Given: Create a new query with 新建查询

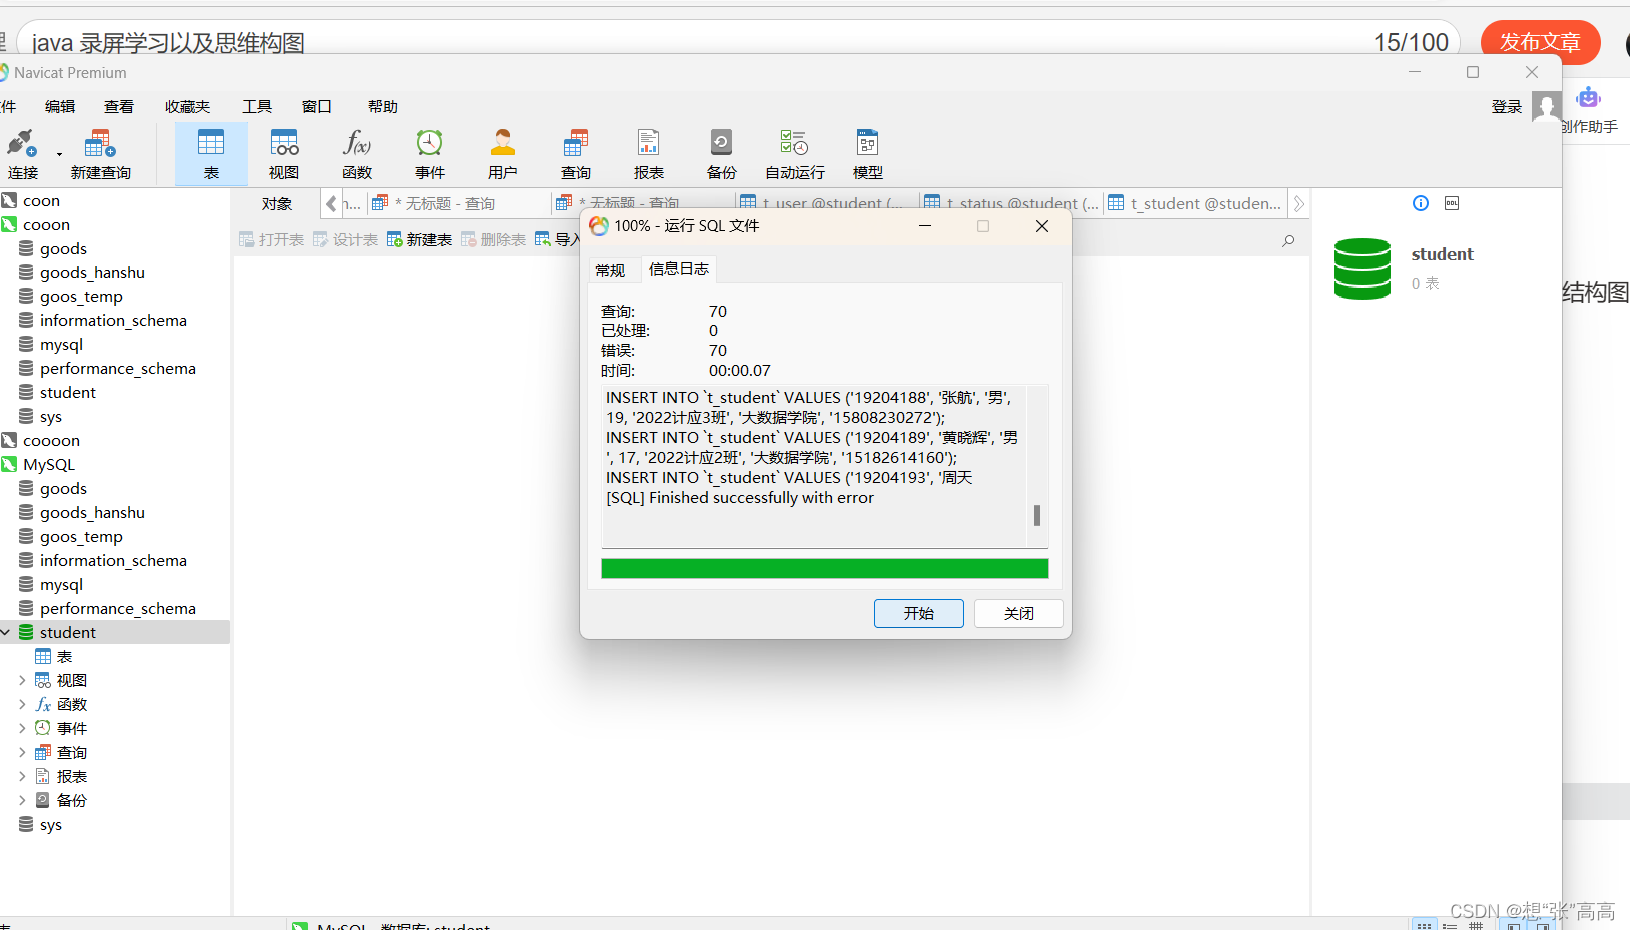Looking at the screenshot, I should 100,155.
